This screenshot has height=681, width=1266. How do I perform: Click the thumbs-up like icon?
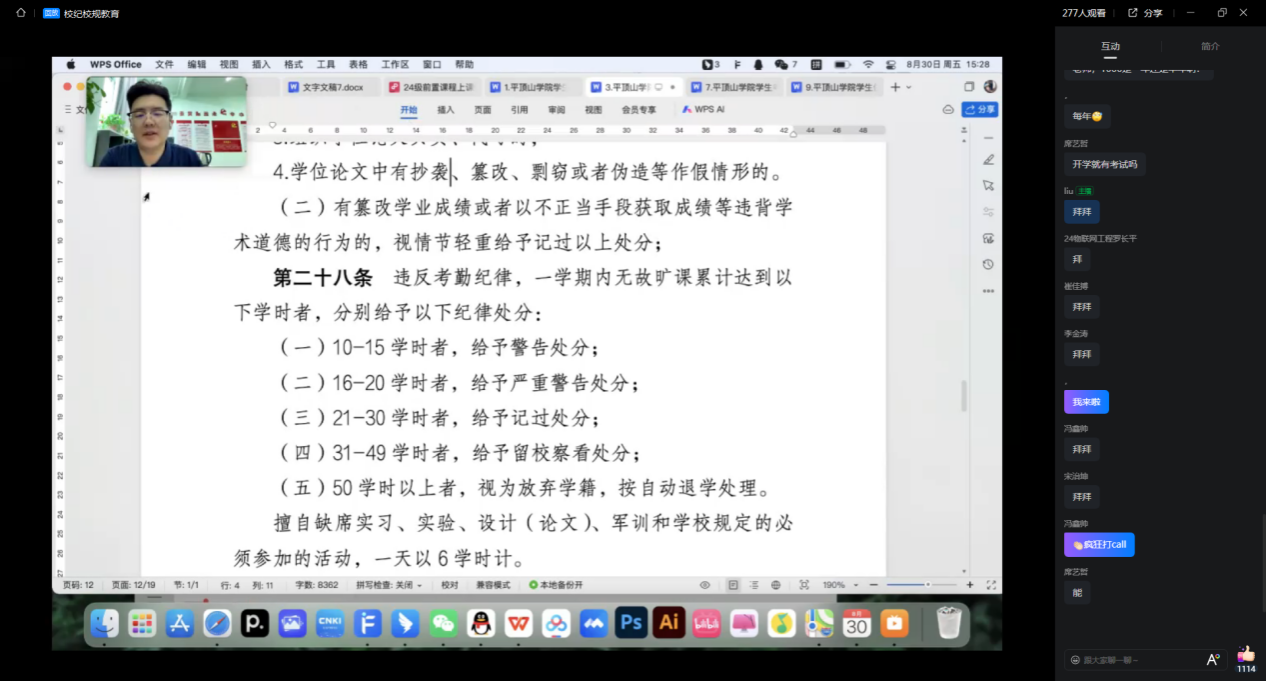pyautogui.click(x=1245, y=654)
